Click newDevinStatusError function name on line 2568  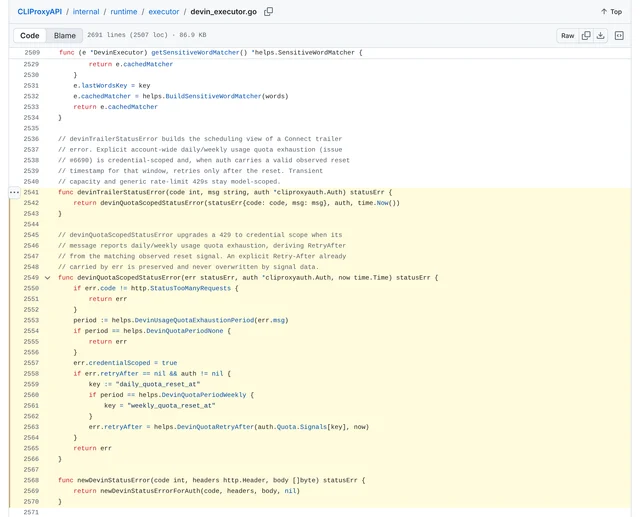(x=113, y=480)
